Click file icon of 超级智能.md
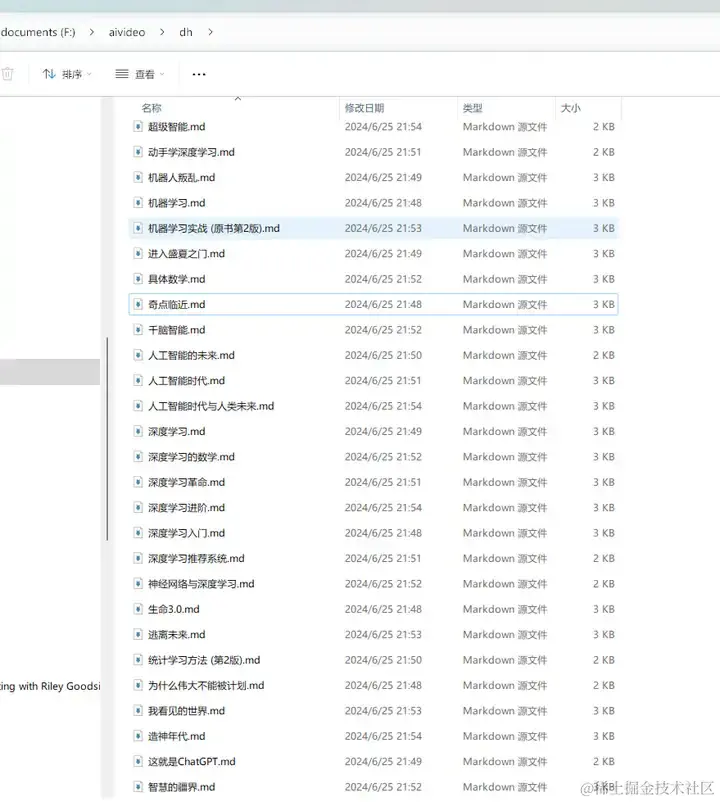720x802 pixels. (138, 126)
